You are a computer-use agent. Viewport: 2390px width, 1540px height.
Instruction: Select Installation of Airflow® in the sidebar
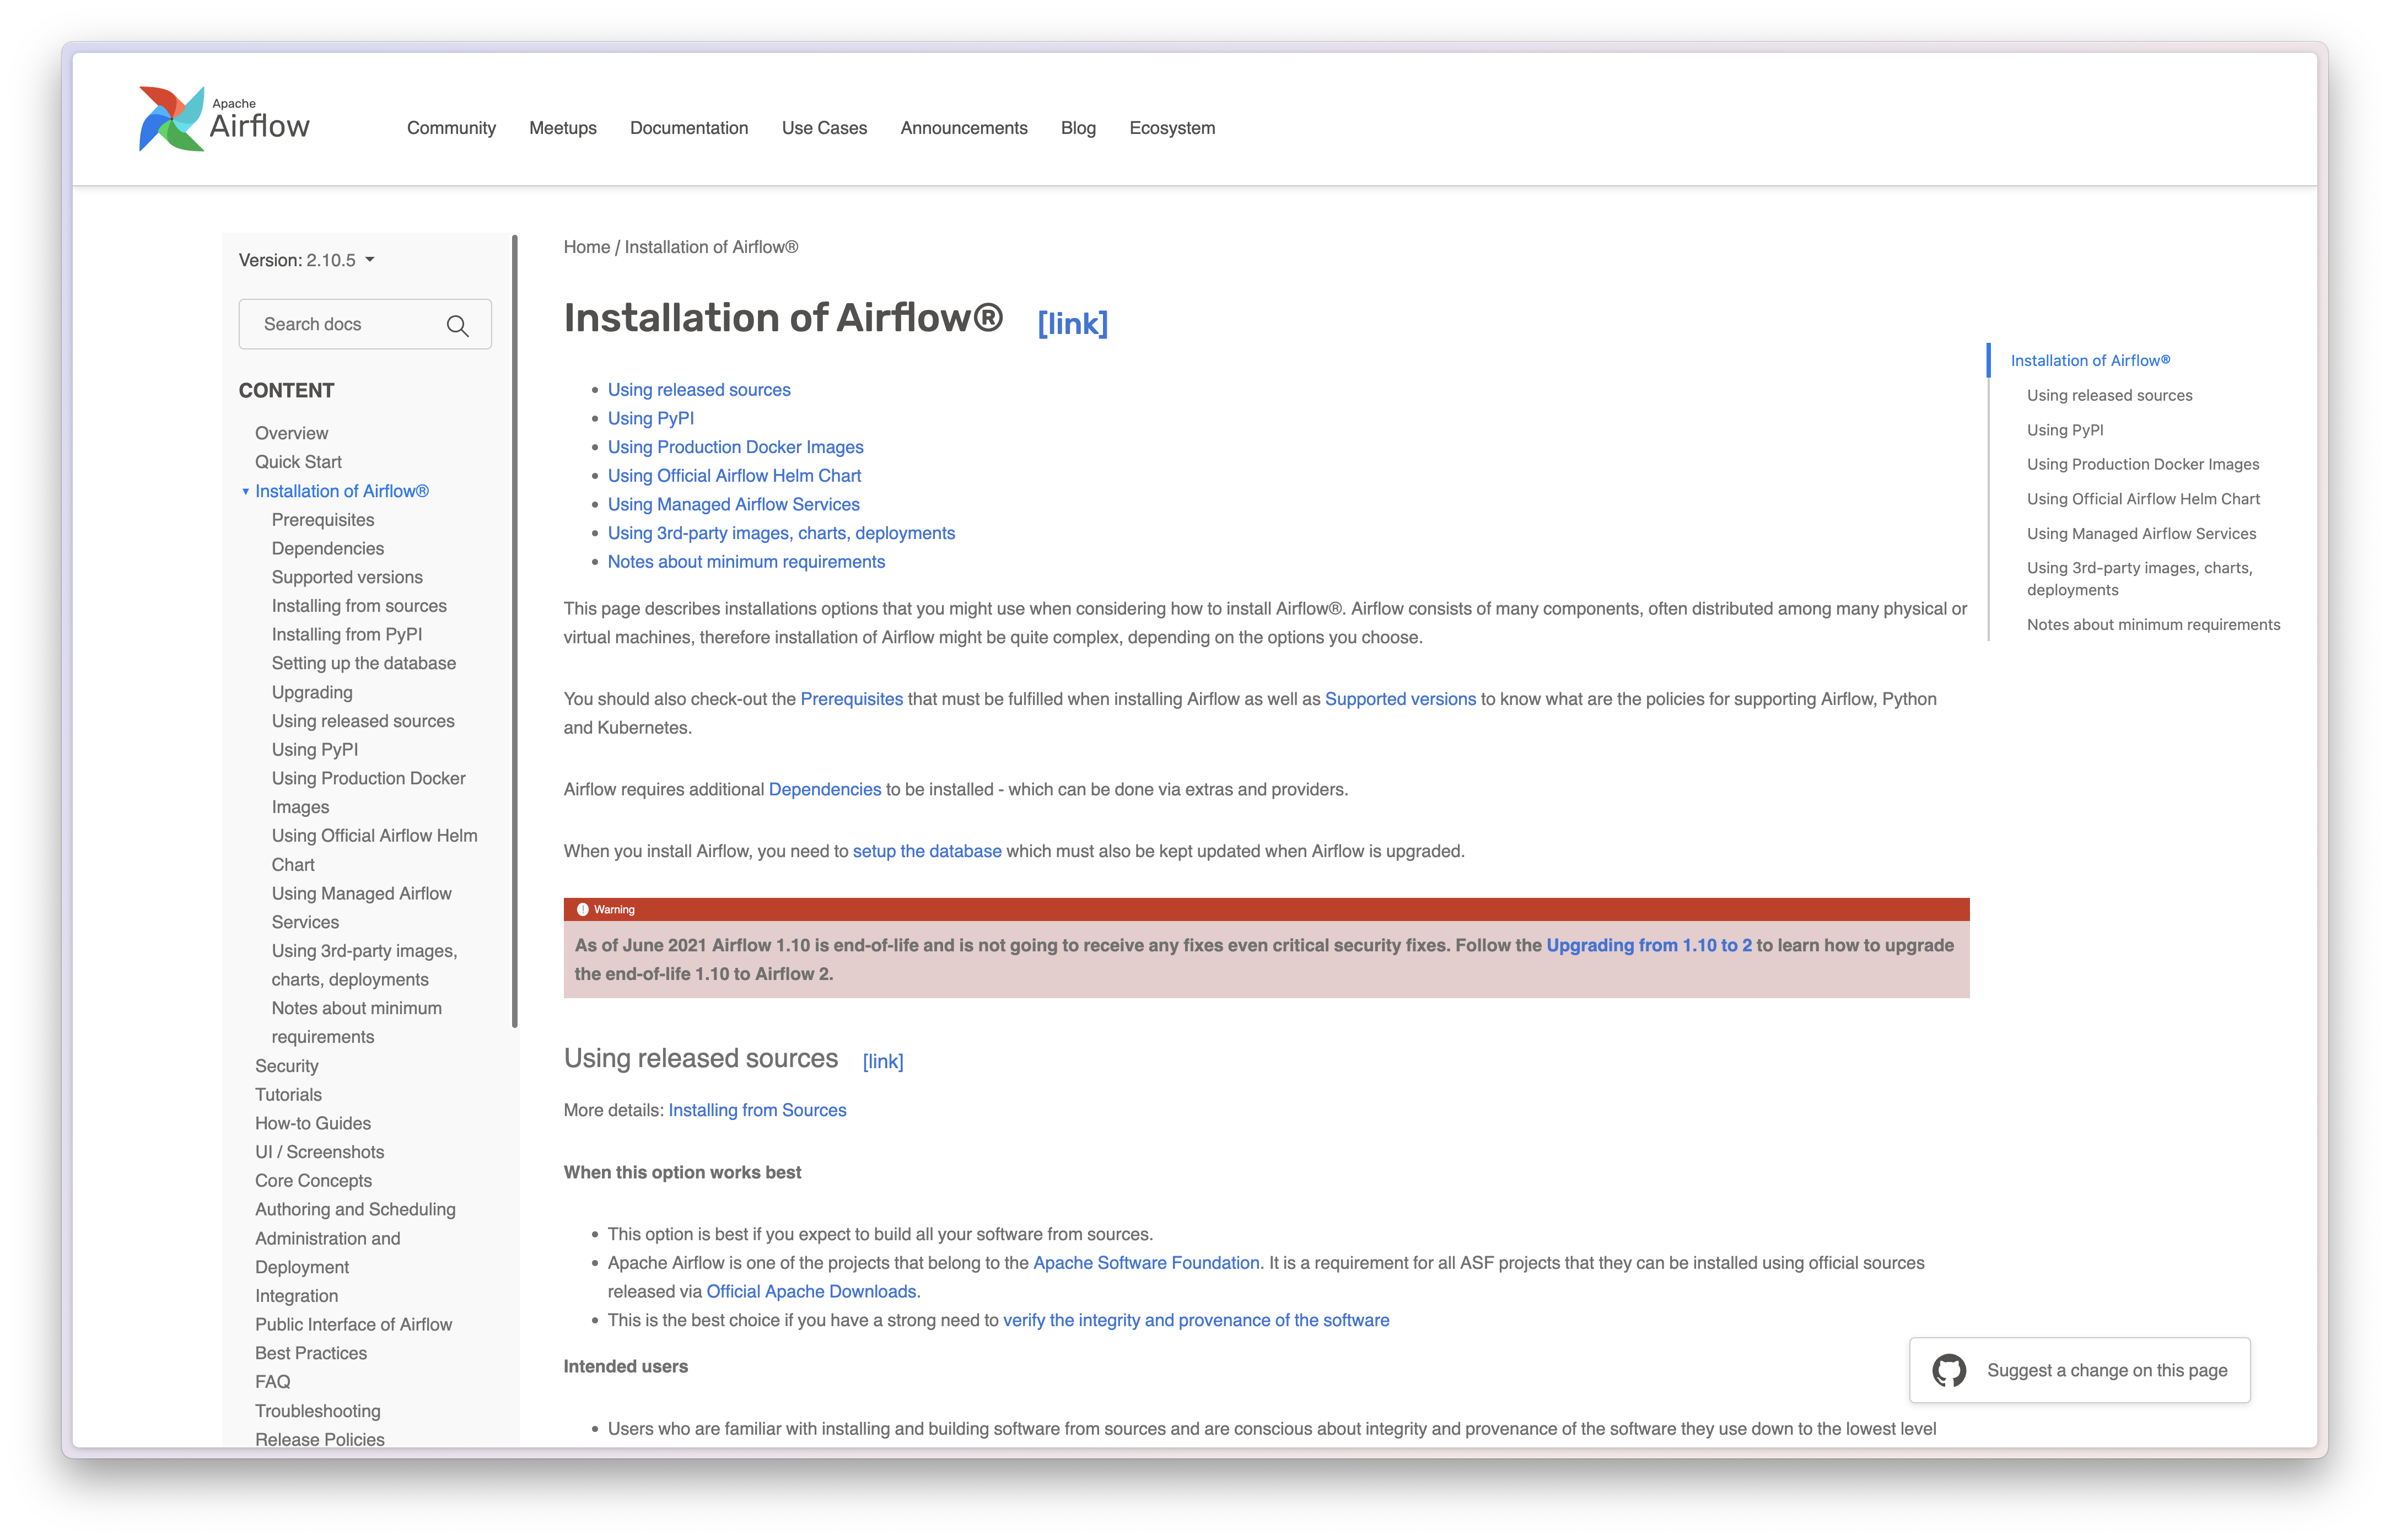pos(342,491)
